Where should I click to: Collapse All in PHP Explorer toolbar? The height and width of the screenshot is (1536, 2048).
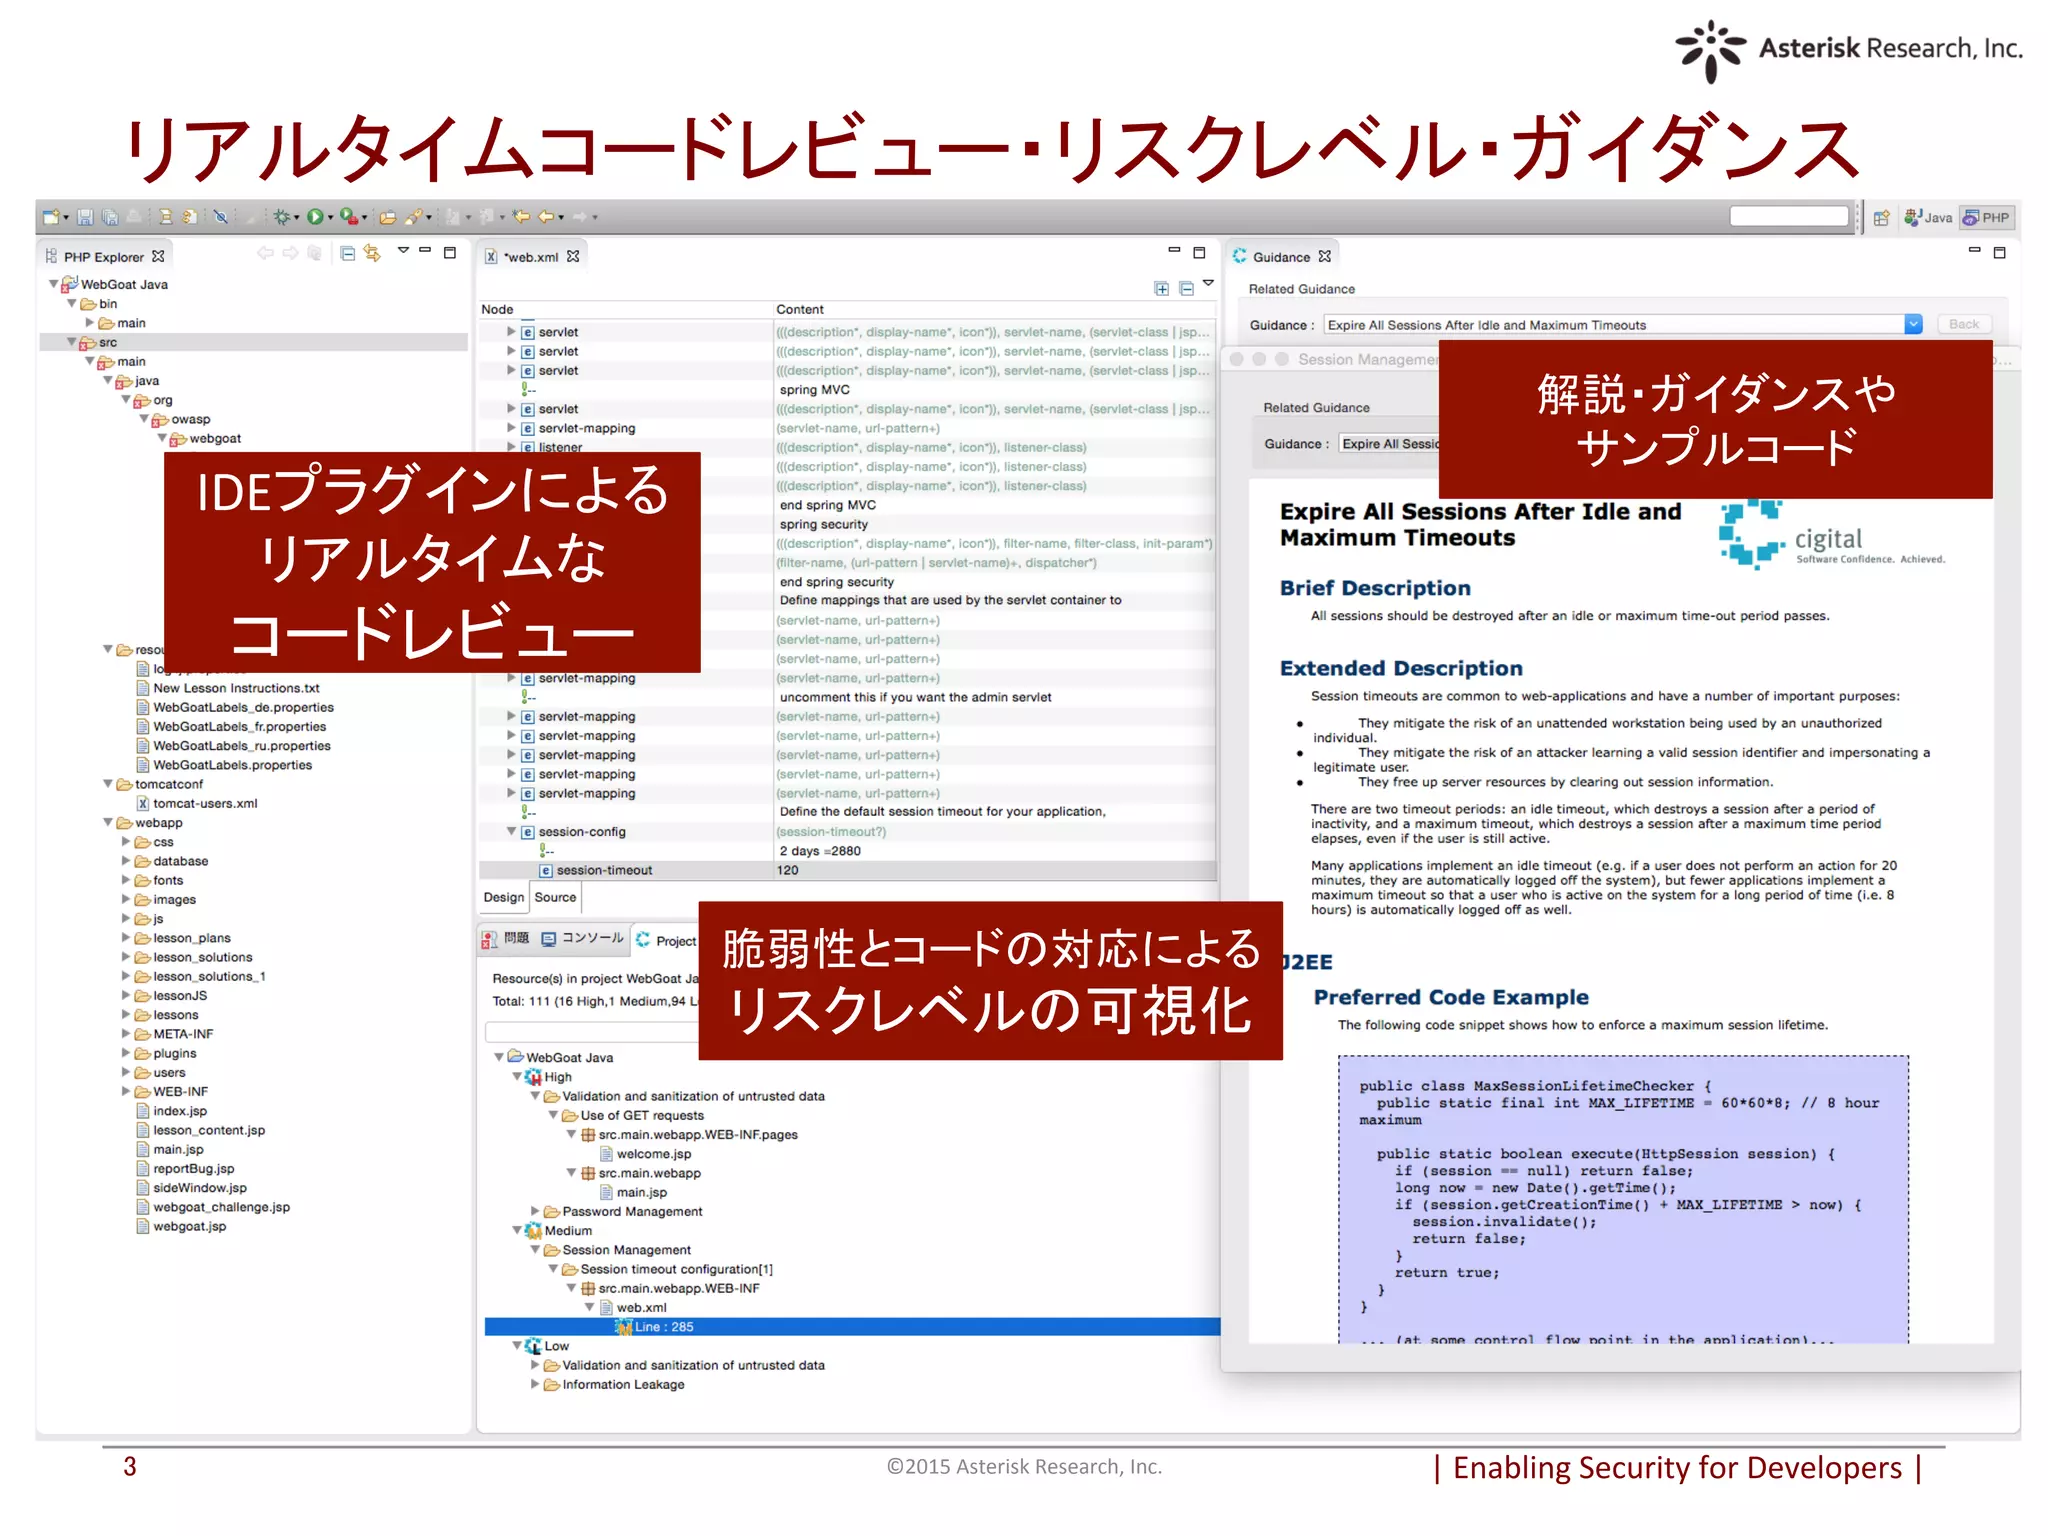tap(347, 253)
